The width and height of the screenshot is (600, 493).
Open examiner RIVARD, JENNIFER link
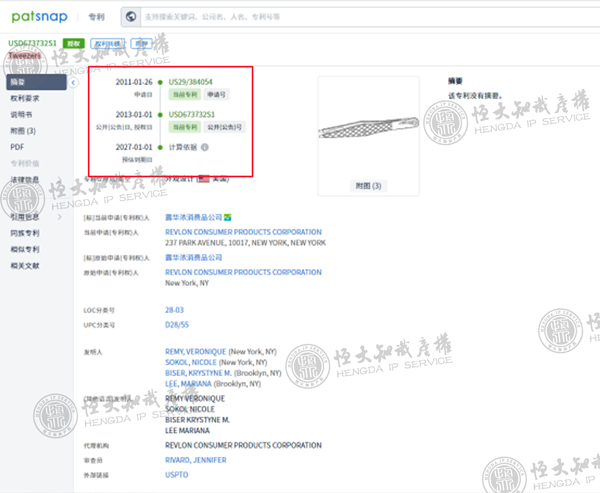point(196,460)
